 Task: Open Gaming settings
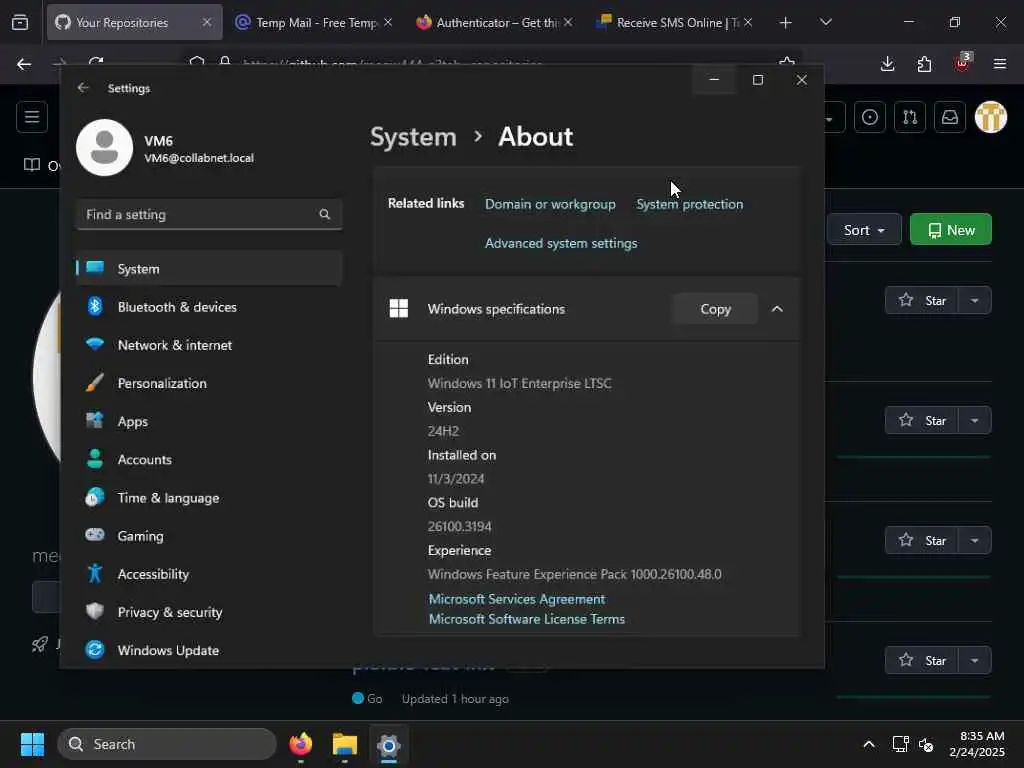[x=209, y=536]
